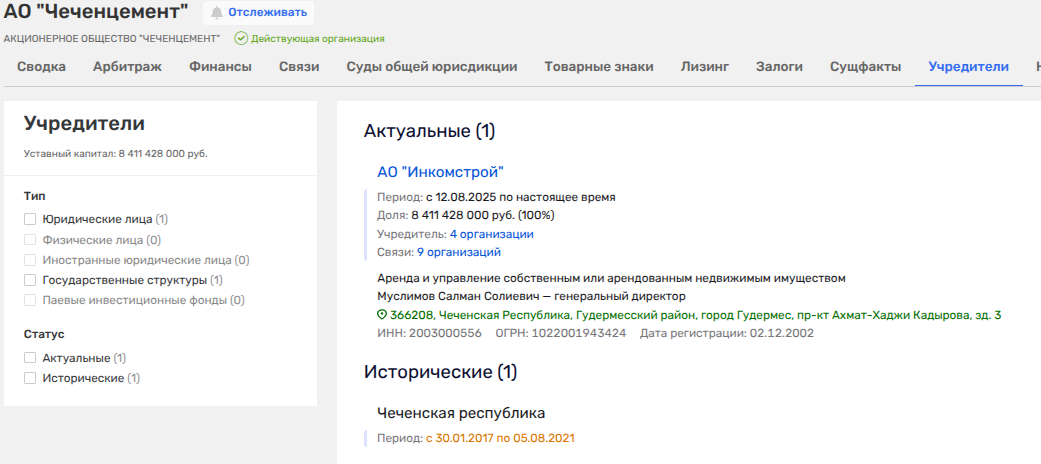Image resolution: width=1041 pixels, height=464 pixels.
Task: Switch to the Лизинг tab
Action: point(704,67)
